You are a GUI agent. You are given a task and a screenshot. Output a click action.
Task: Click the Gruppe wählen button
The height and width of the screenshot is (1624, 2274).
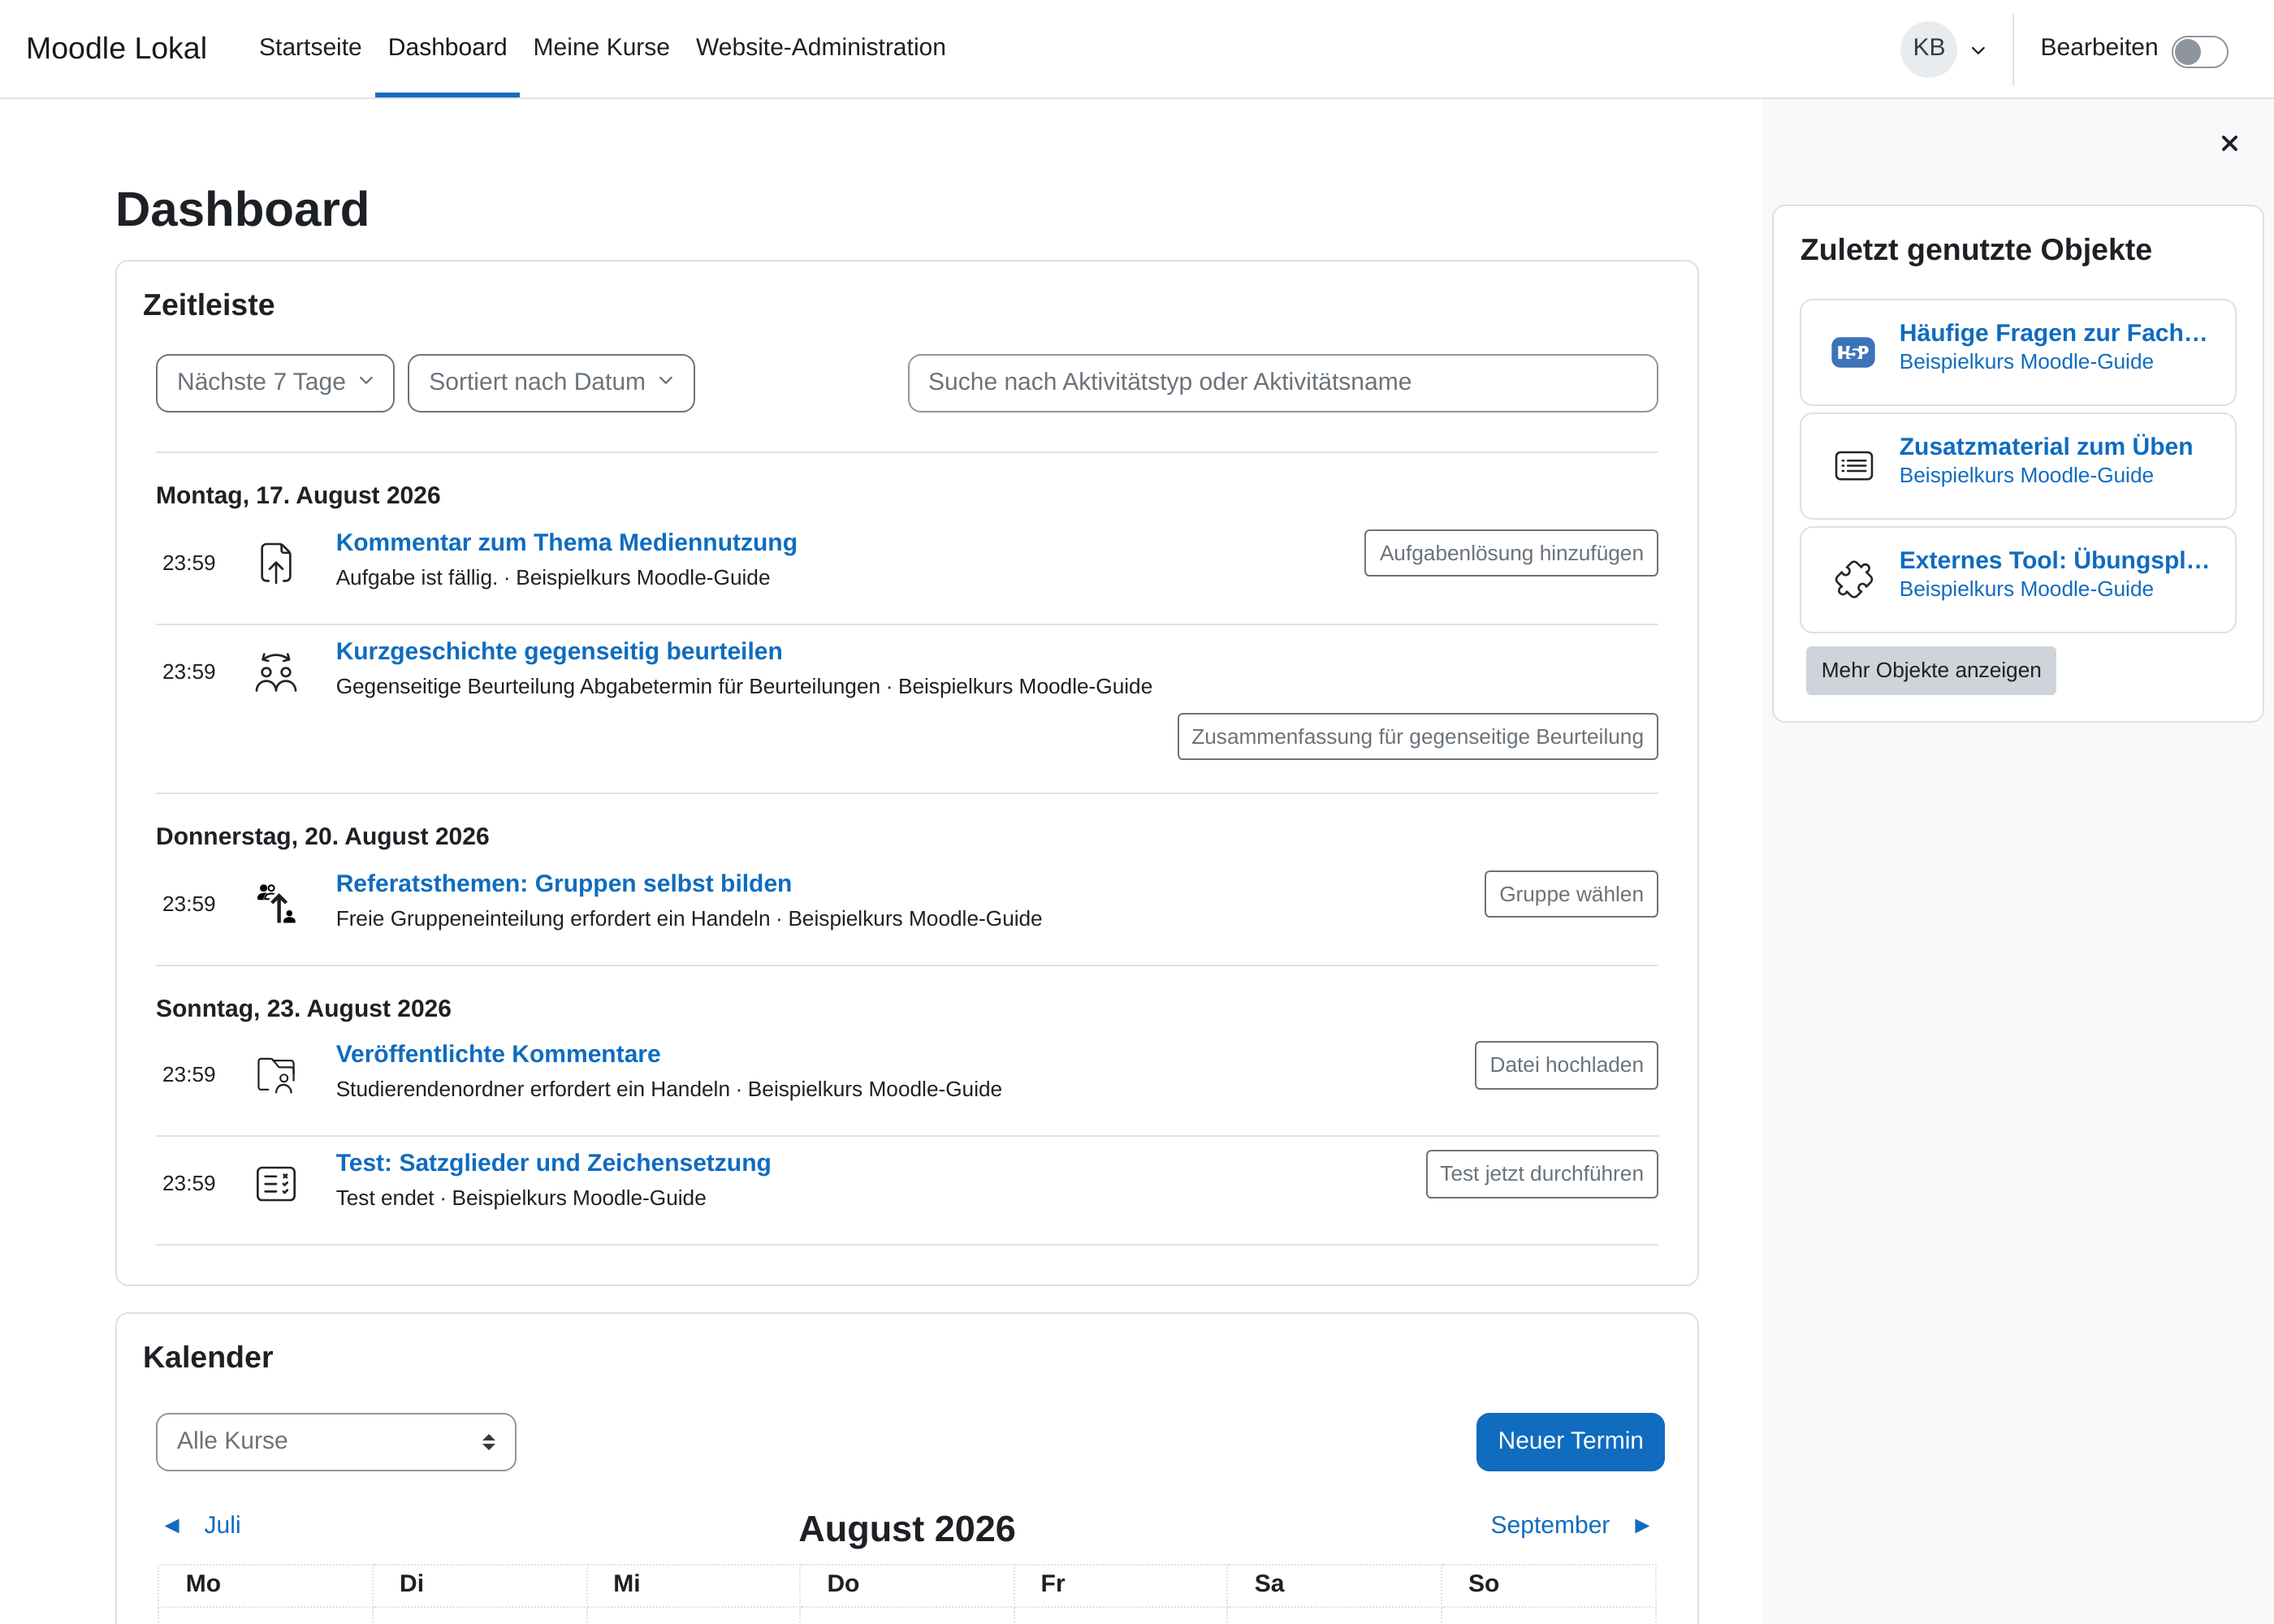coord(1570,894)
